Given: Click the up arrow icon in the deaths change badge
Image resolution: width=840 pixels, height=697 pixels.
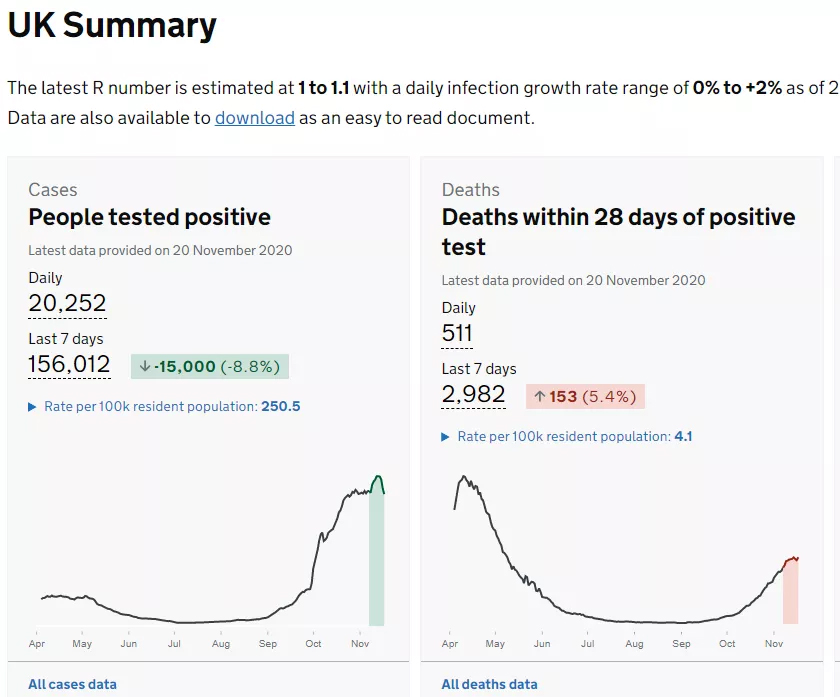Looking at the screenshot, I should 539,396.
